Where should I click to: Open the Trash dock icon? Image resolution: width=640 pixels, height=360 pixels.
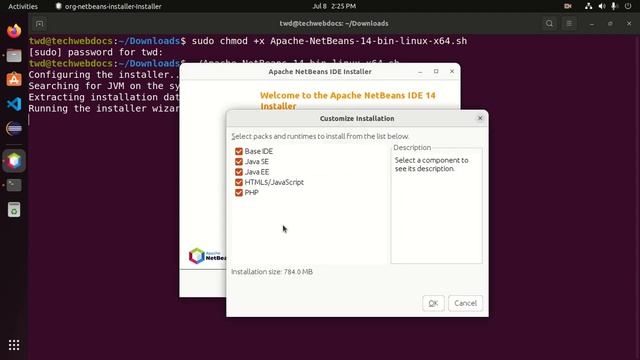pos(14,210)
